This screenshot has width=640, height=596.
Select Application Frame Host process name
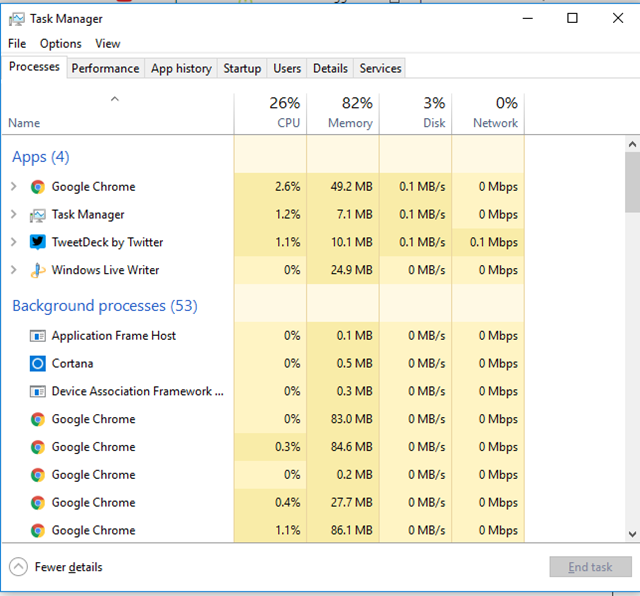click(x=113, y=336)
